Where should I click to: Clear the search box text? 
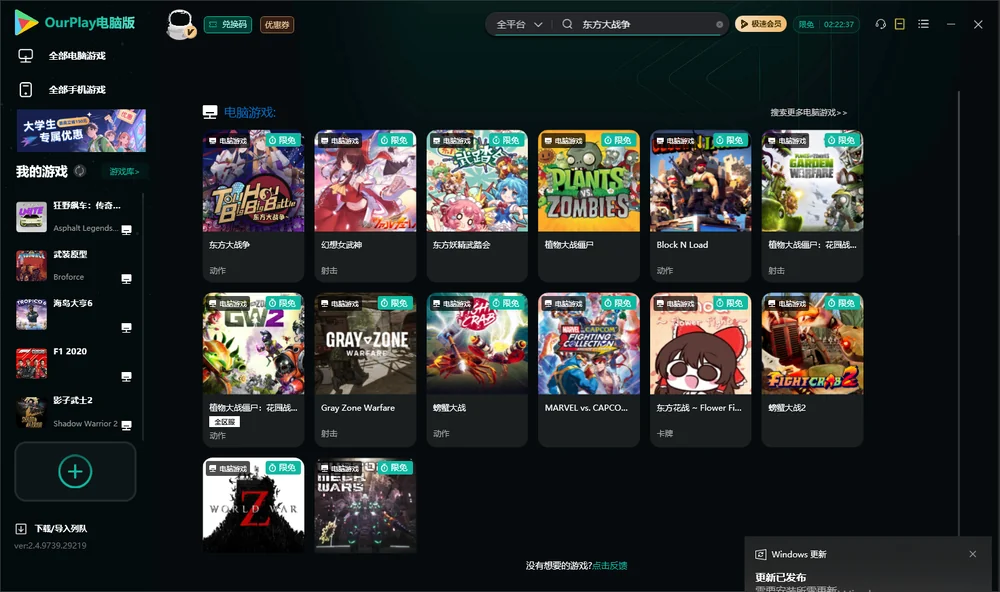click(x=719, y=25)
